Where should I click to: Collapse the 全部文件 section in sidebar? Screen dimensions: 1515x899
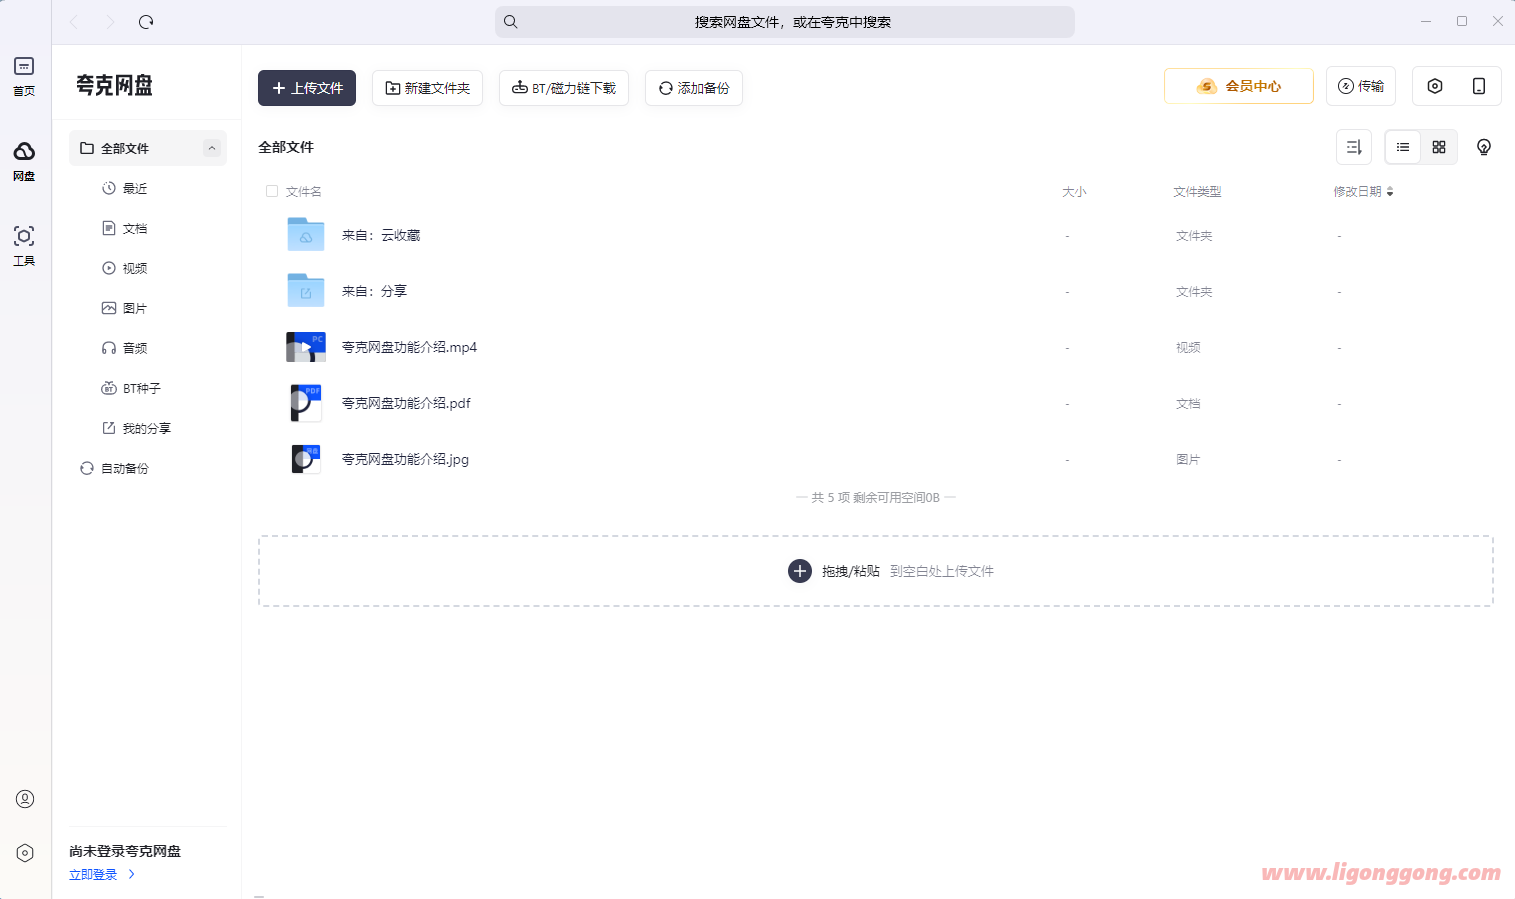point(212,147)
